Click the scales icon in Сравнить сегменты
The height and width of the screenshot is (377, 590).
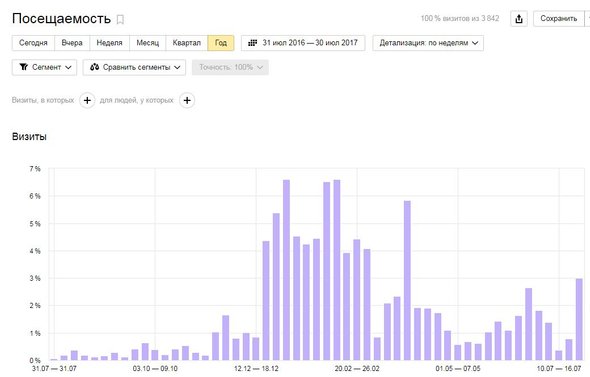click(x=94, y=67)
